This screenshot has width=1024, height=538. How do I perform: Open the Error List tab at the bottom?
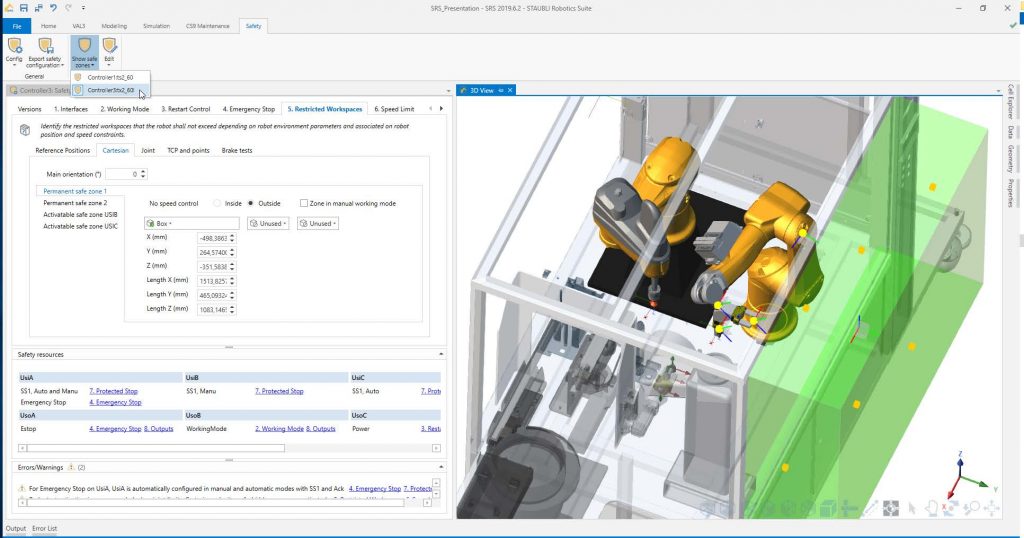point(44,528)
